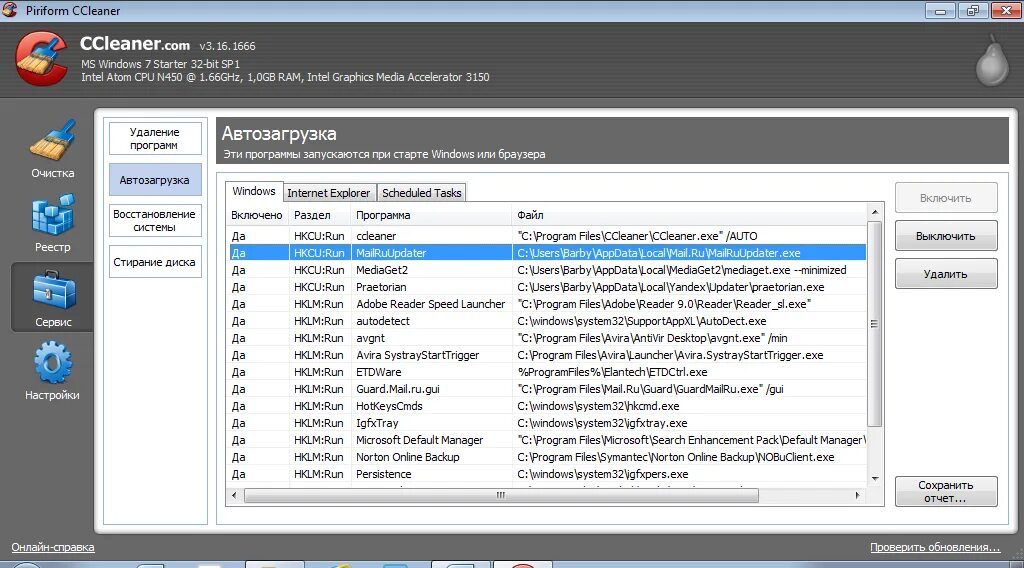The width and height of the screenshot is (1024, 568).
Task: Select the IgfxTray startup entry
Action: 547,422
